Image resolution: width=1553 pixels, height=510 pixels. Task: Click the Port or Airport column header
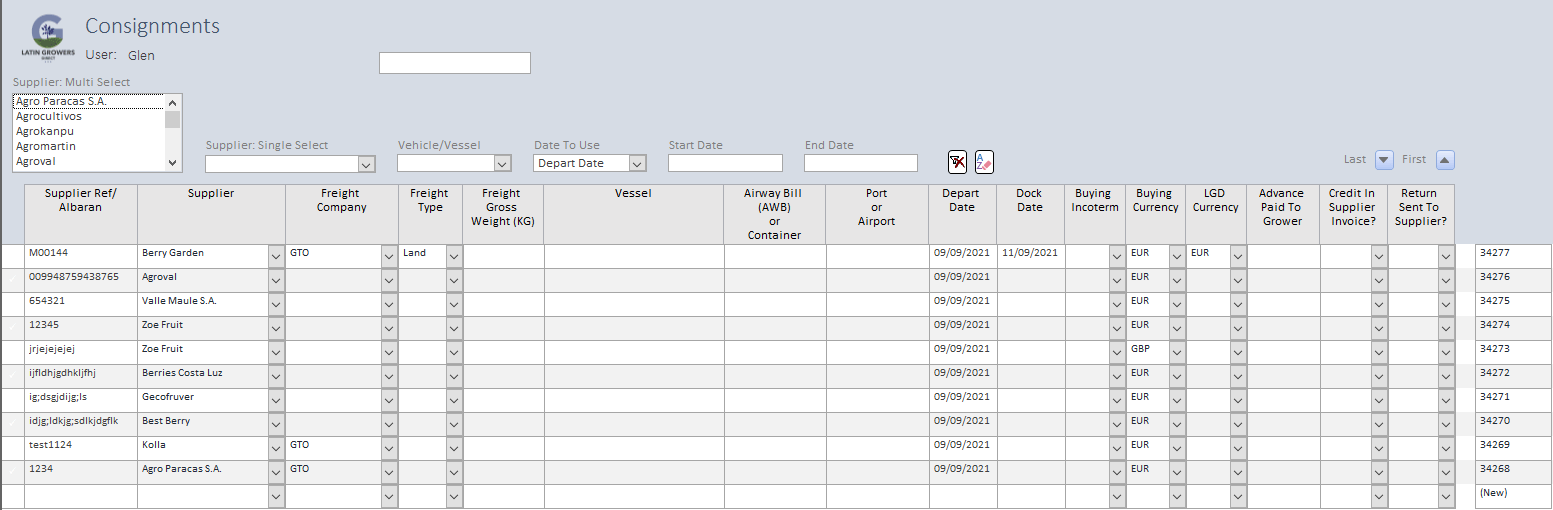click(877, 214)
